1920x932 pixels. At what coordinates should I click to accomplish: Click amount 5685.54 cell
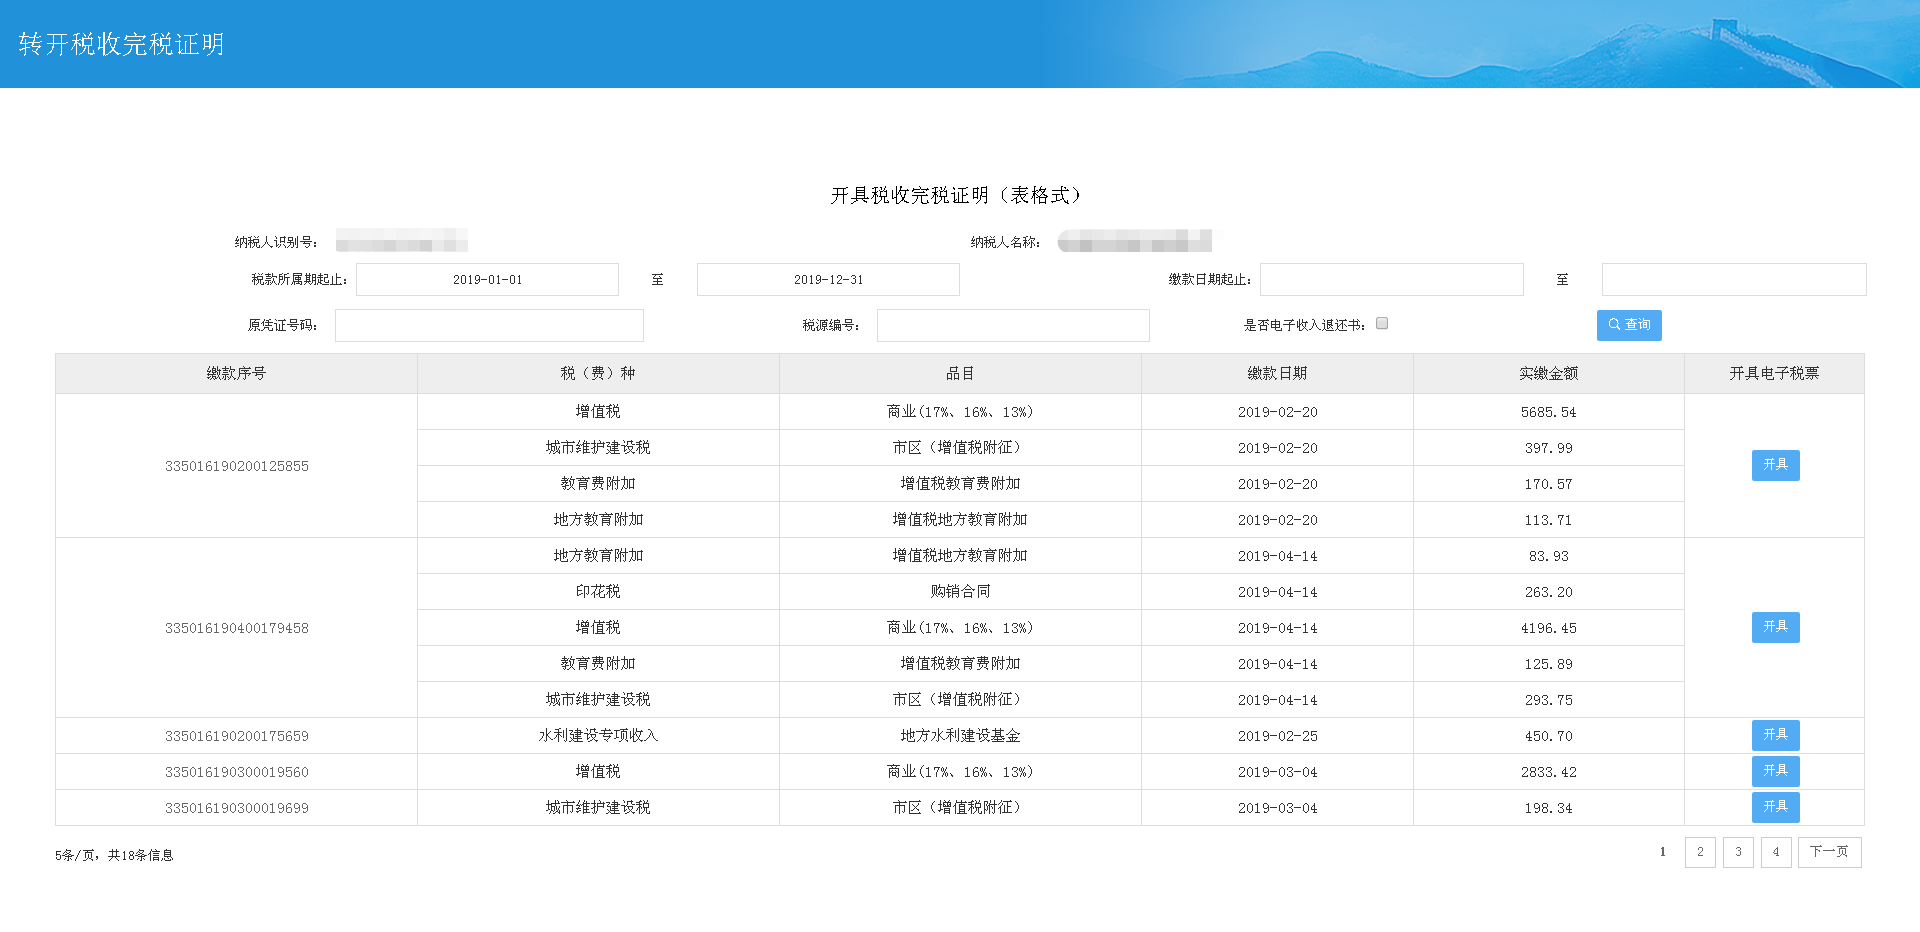1549,412
